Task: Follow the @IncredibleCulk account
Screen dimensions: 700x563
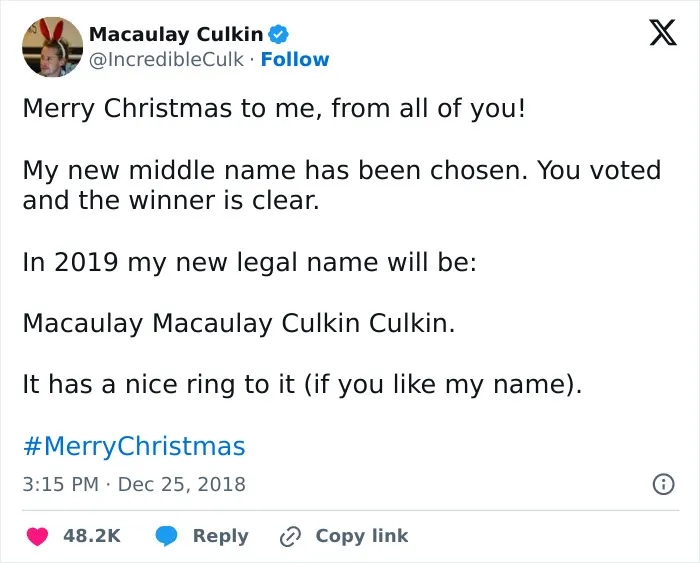Action: (295, 59)
